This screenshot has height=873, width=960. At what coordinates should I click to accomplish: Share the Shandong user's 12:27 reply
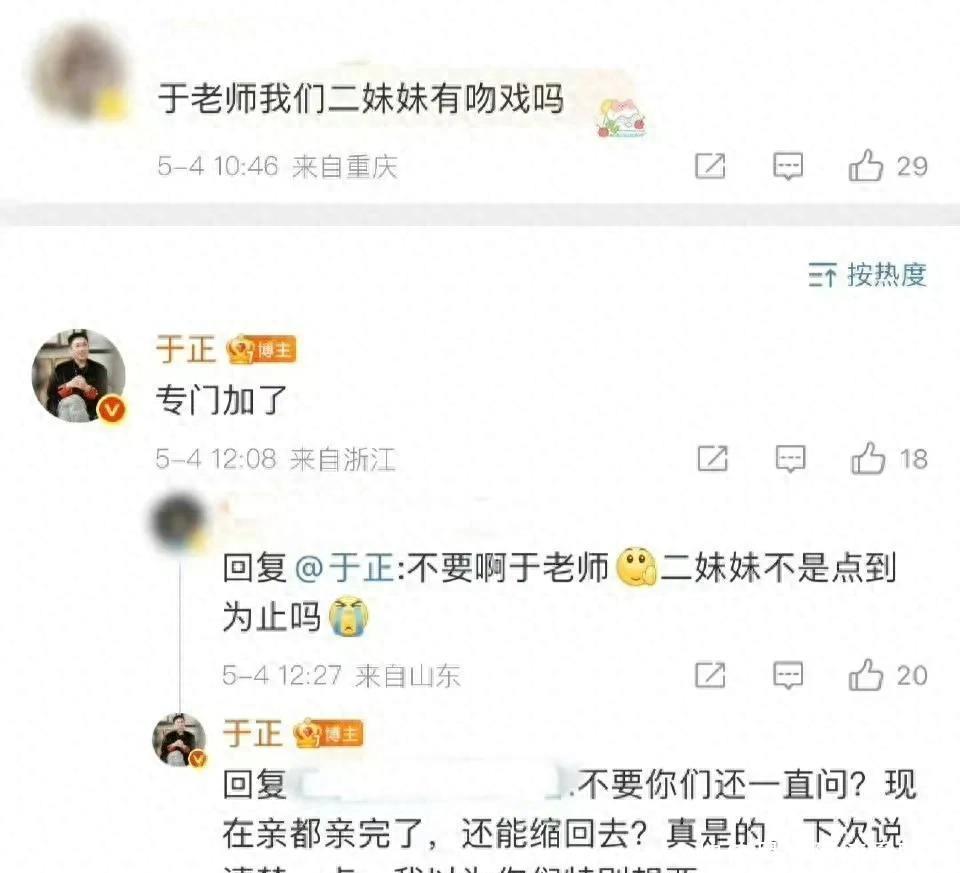pyautogui.click(x=710, y=675)
